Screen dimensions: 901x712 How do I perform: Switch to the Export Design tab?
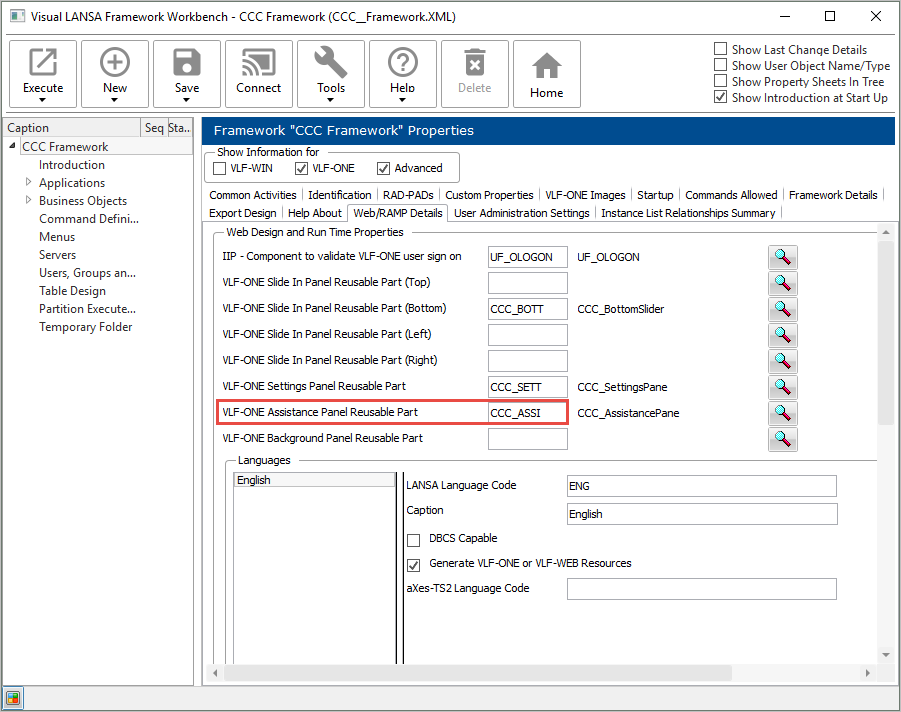tap(242, 213)
